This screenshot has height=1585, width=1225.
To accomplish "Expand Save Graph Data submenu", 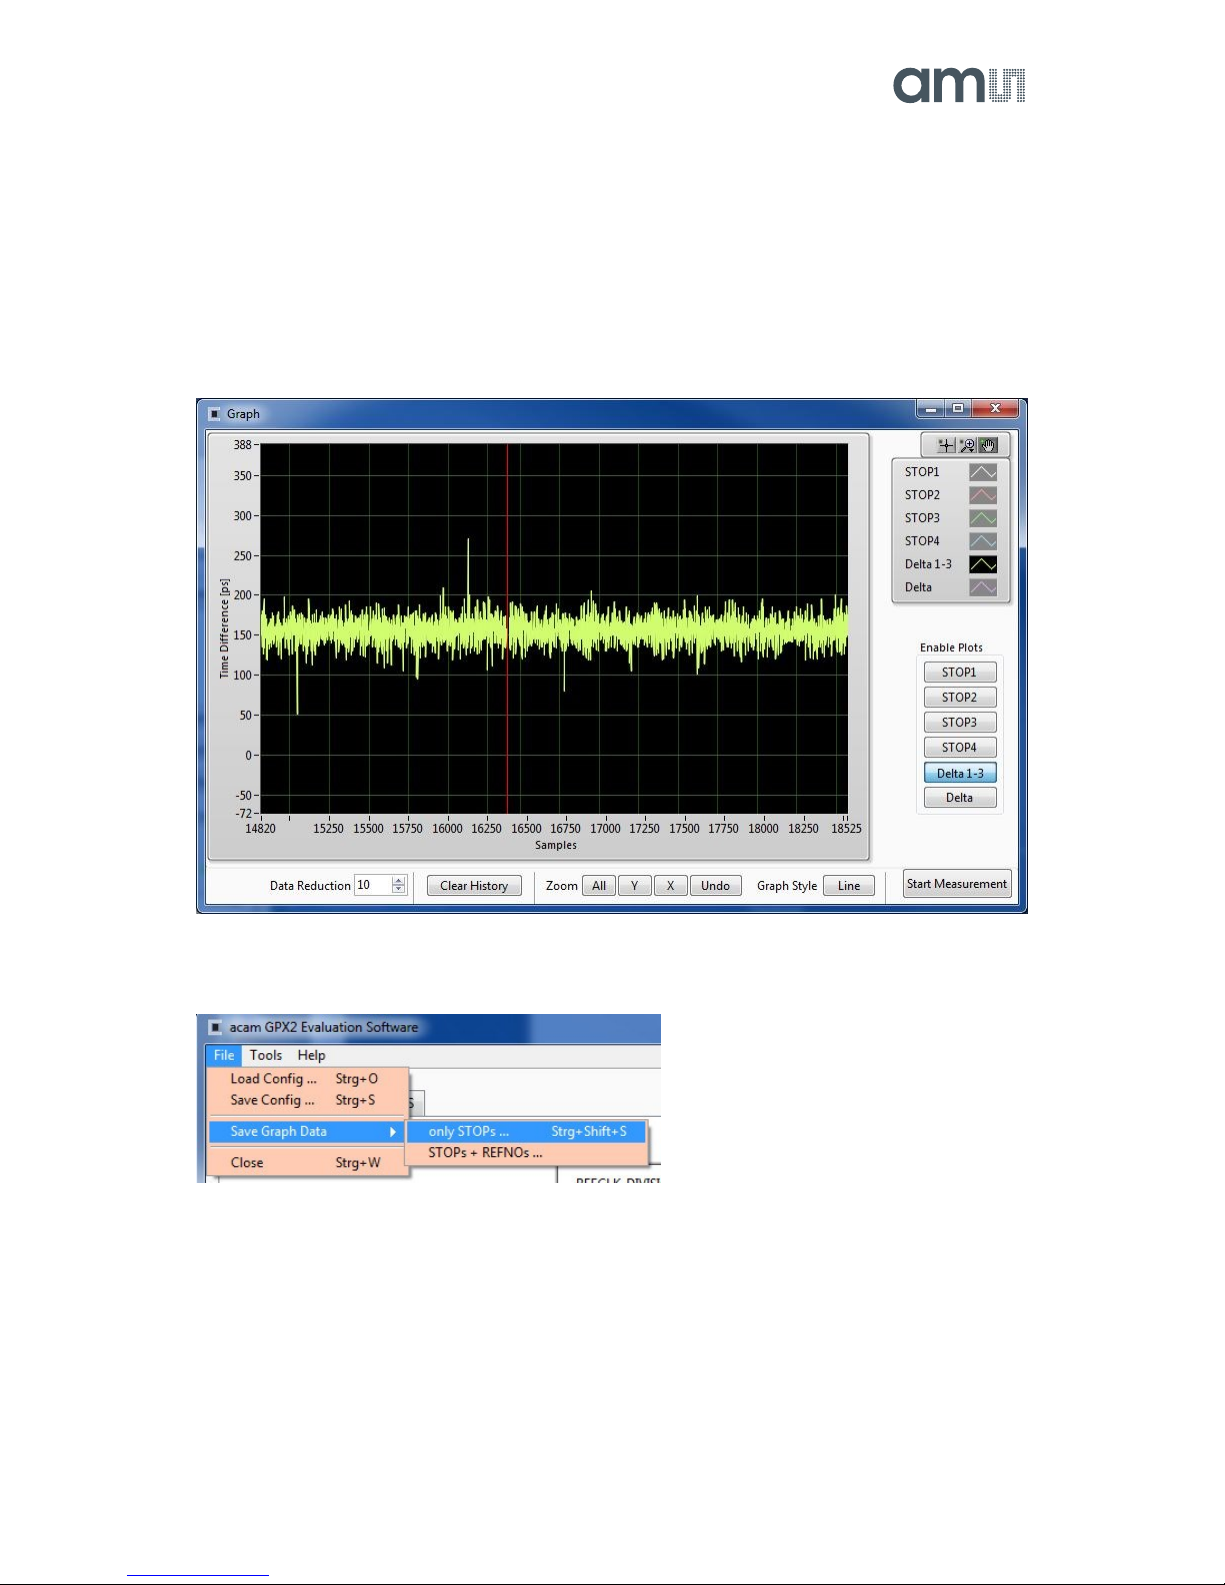I will pyautogui.click(x=307, y=1131).
